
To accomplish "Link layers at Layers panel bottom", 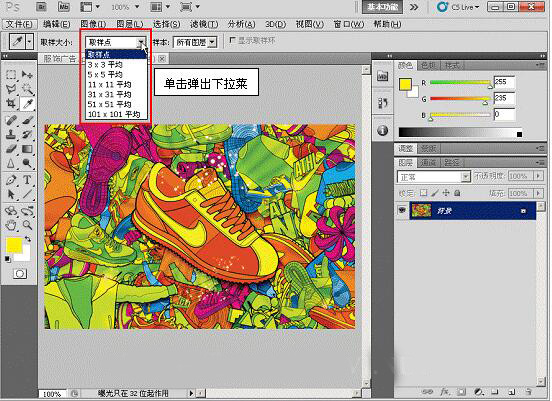I will [428, 391].
